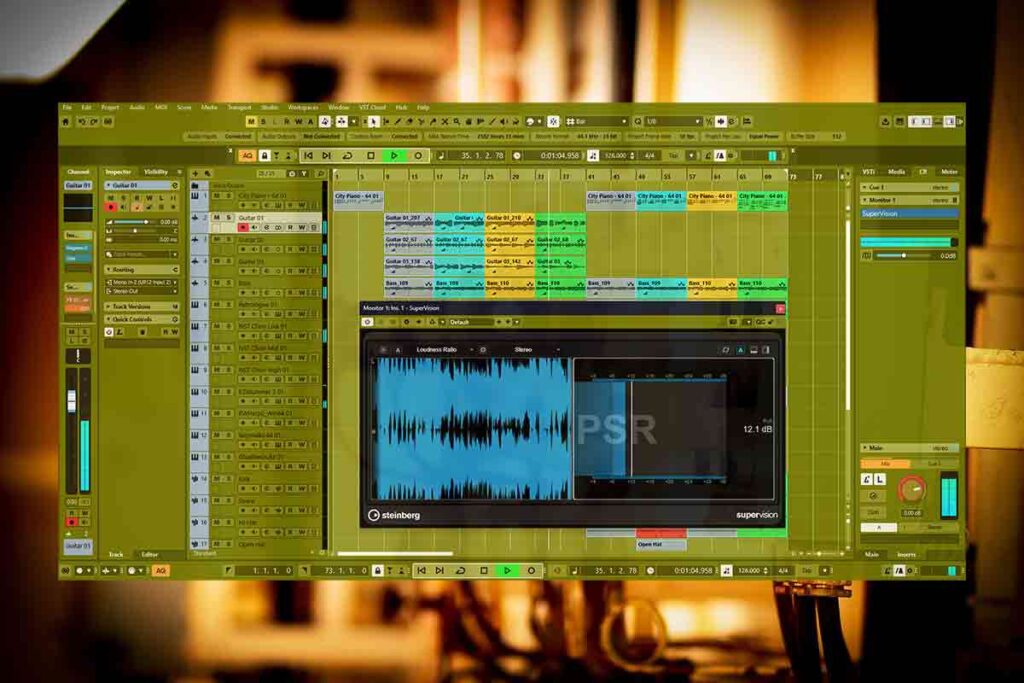Select the Object Selection arrow tool
Screen dimensions: 1024x683
tap(374, 121)
